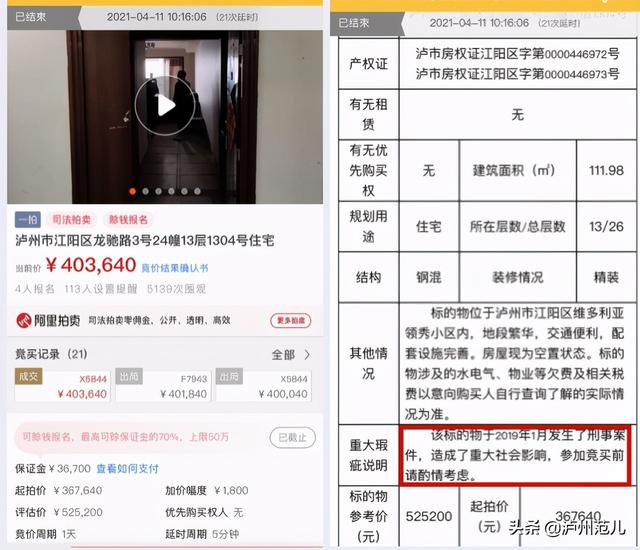Image resolution: width=640 pixels, height=550 pixels.
Task: Click the 竞价周期 1天 text
Action: [x=45, y=534]
